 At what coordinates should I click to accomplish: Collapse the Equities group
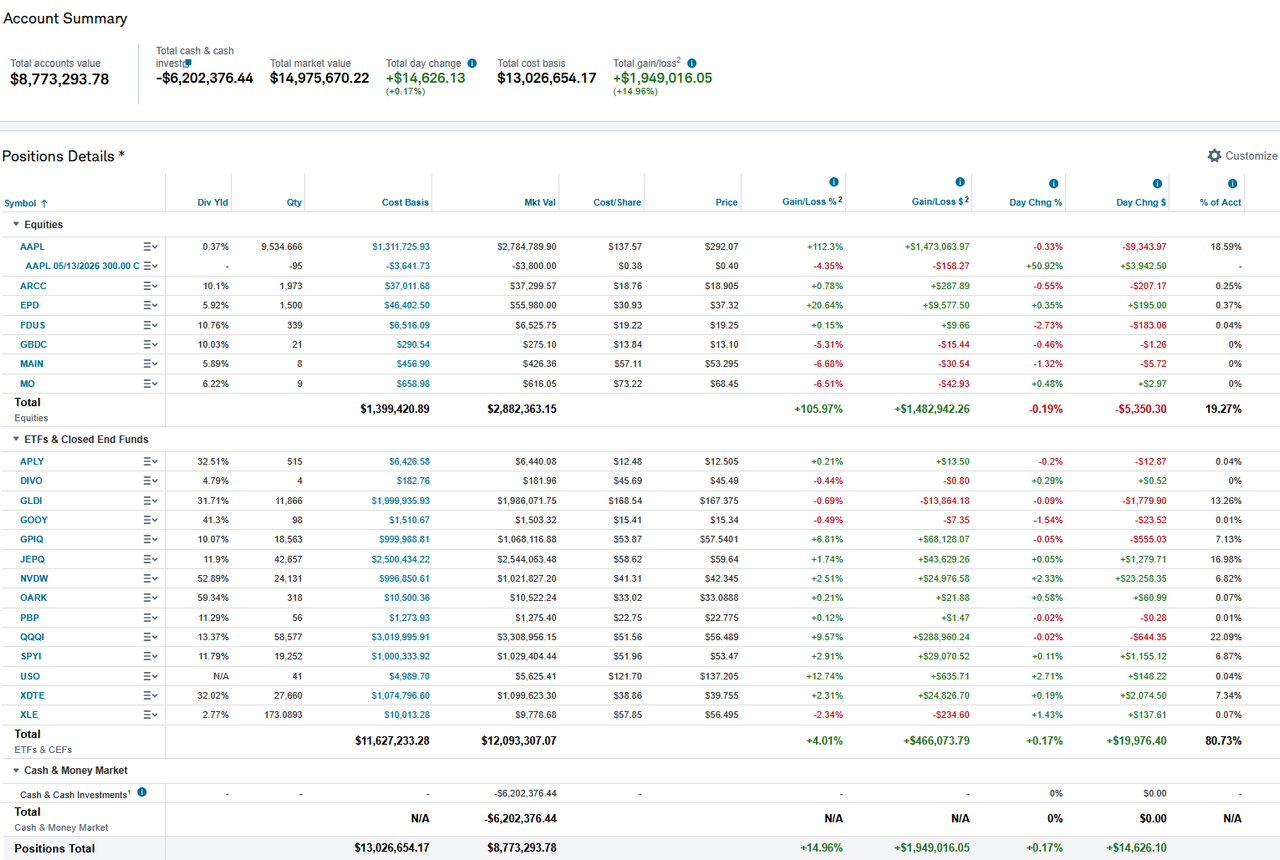tap(16, 225)
